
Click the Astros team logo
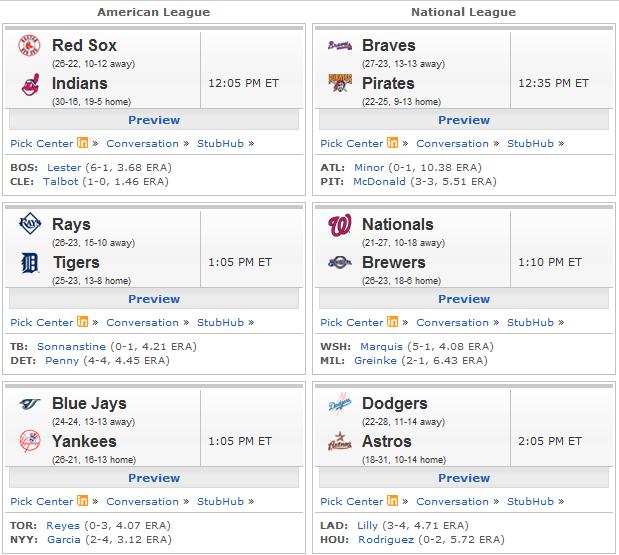(x=340, y=441)
